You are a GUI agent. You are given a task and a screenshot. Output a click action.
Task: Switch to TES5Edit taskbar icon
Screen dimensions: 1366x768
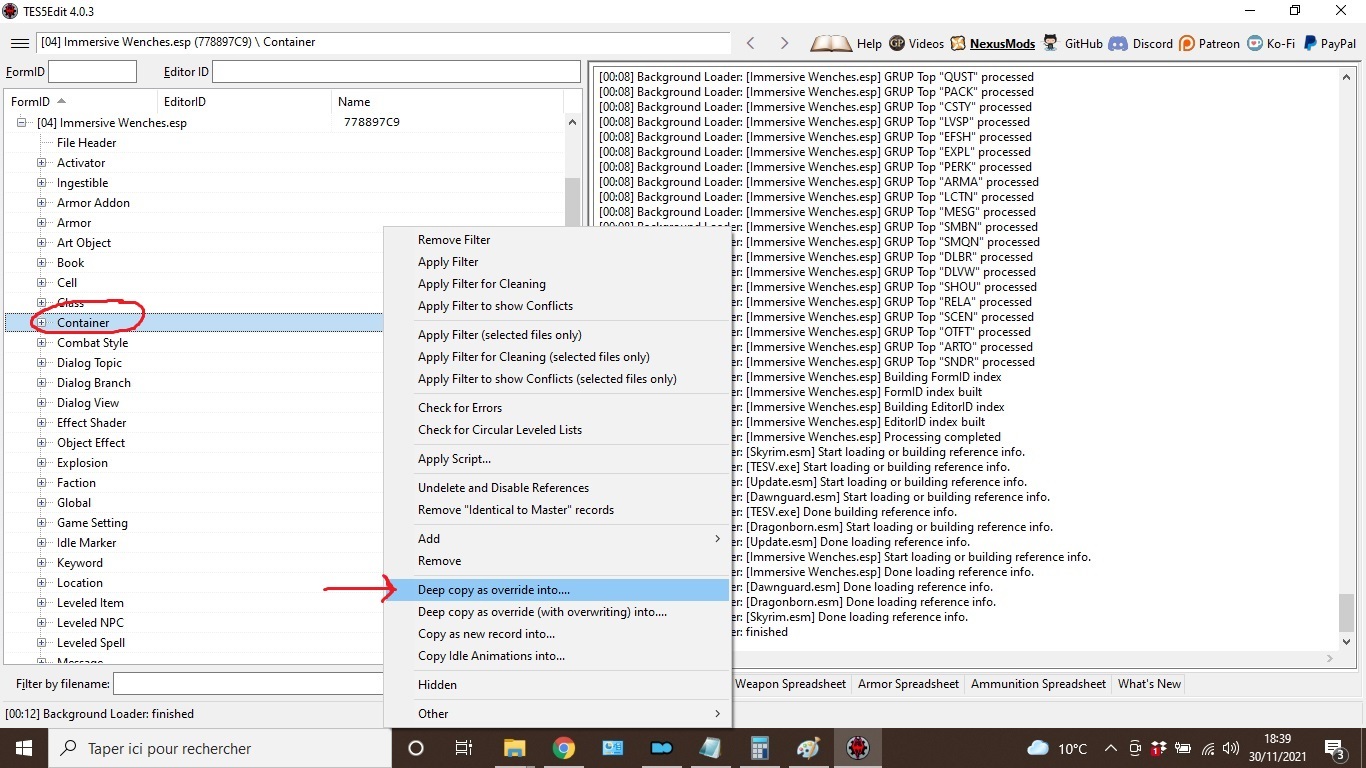coord(858,748)
